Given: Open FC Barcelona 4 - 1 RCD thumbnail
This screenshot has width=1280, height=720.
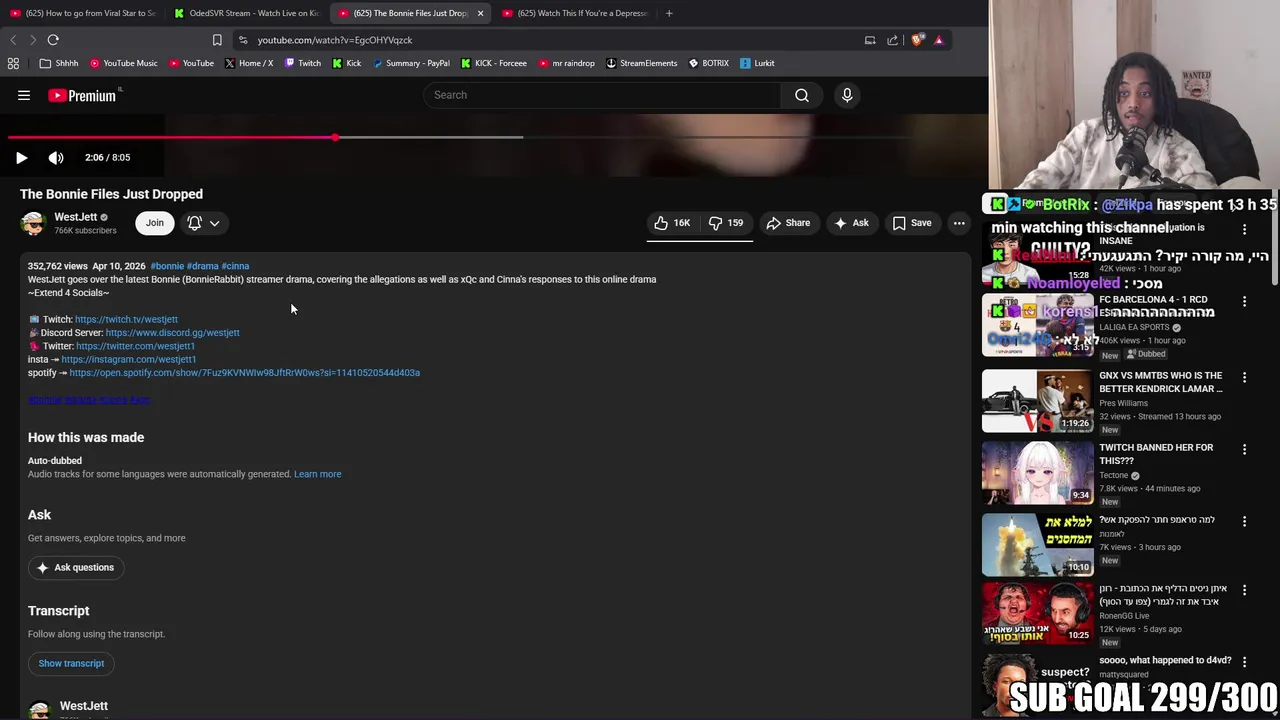Looking at the screenshot, I should (1037, 326).
